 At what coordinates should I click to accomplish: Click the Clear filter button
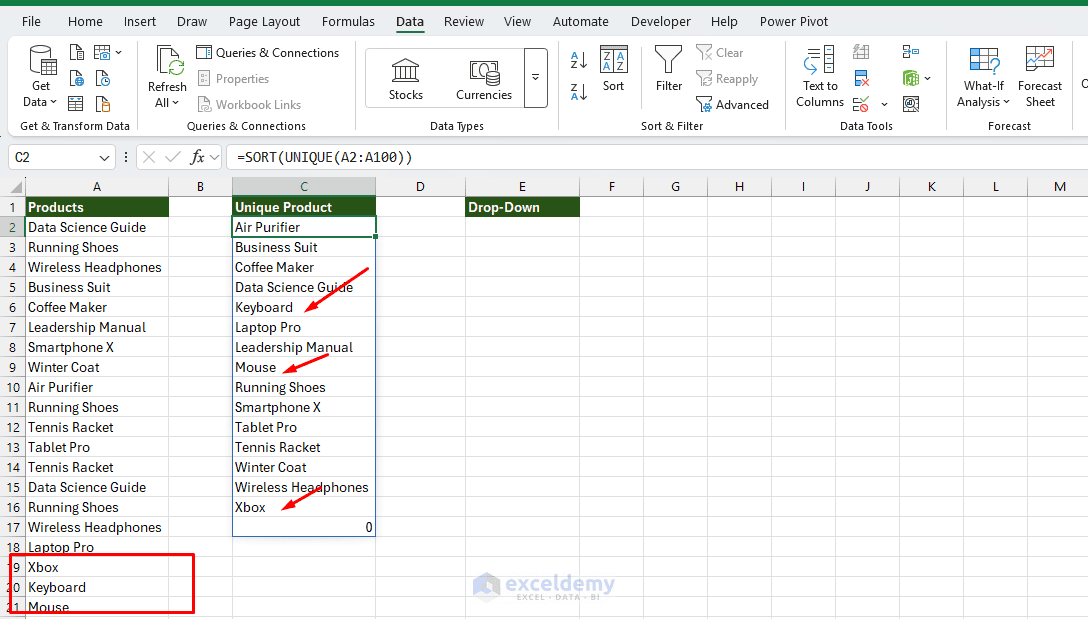coord(720,53)
